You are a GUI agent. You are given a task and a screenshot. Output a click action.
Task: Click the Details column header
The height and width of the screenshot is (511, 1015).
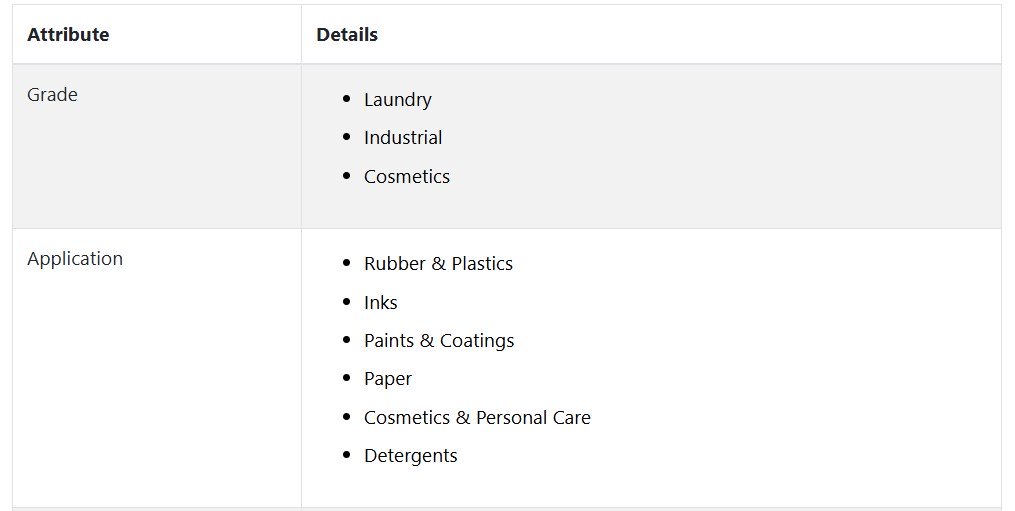click(x=347, y=35)
